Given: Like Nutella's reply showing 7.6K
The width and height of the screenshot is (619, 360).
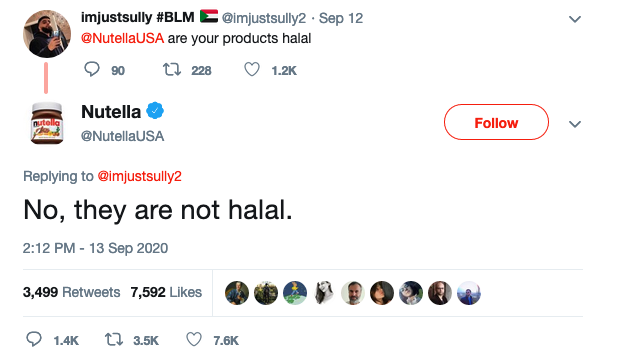Looking at the screenshot, I should tap(194, 339).
